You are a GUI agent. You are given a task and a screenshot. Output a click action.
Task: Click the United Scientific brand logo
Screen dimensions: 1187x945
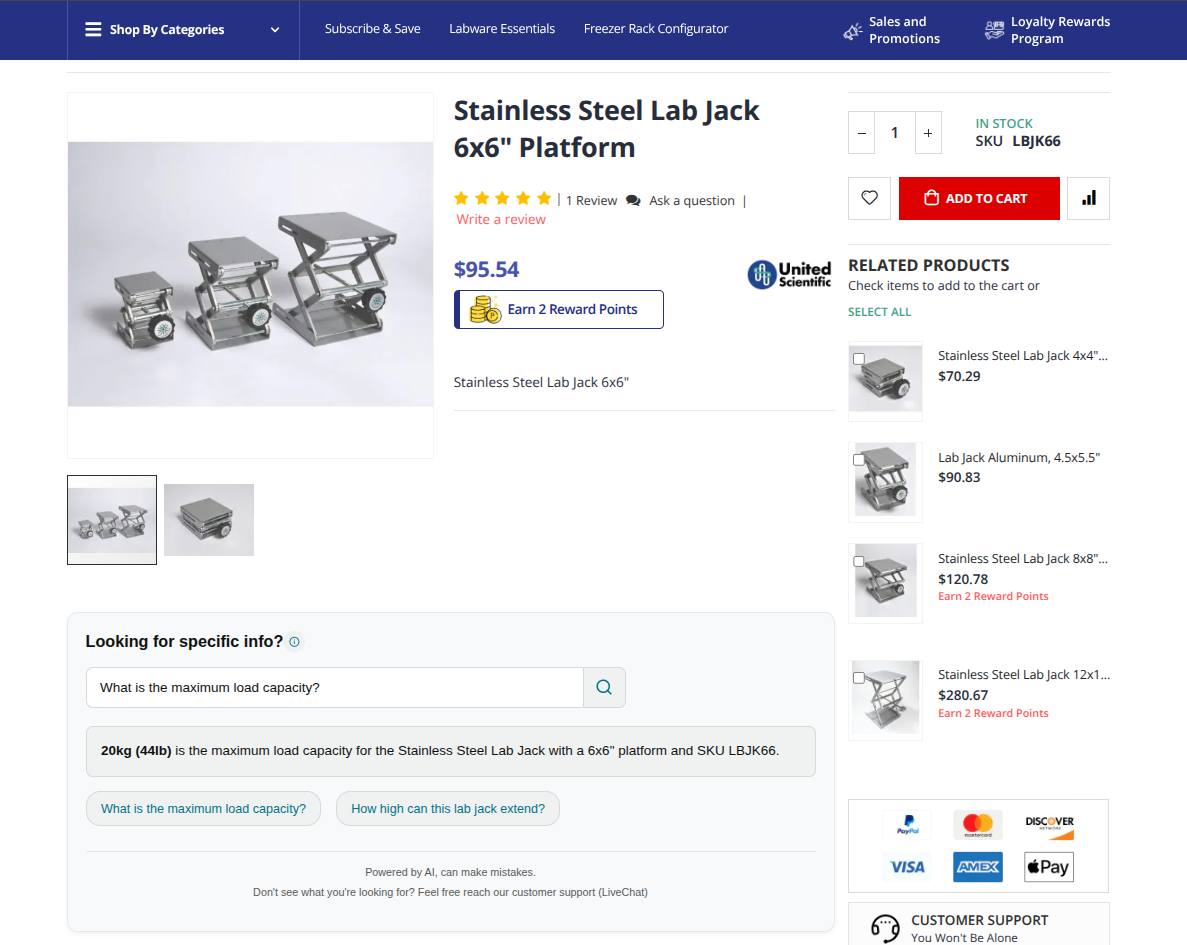[789, 275]
